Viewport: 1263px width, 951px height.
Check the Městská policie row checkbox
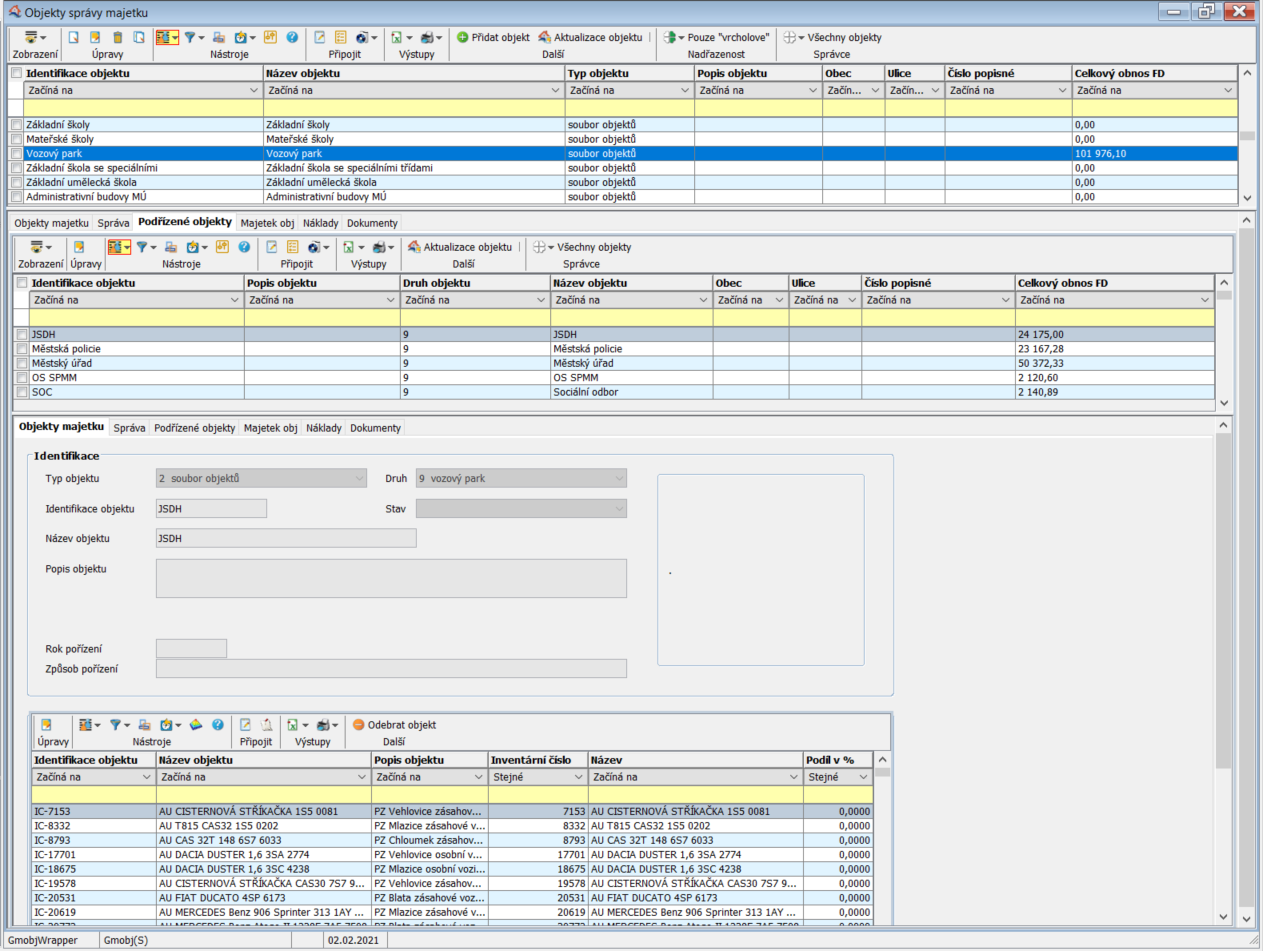[23, 348]
